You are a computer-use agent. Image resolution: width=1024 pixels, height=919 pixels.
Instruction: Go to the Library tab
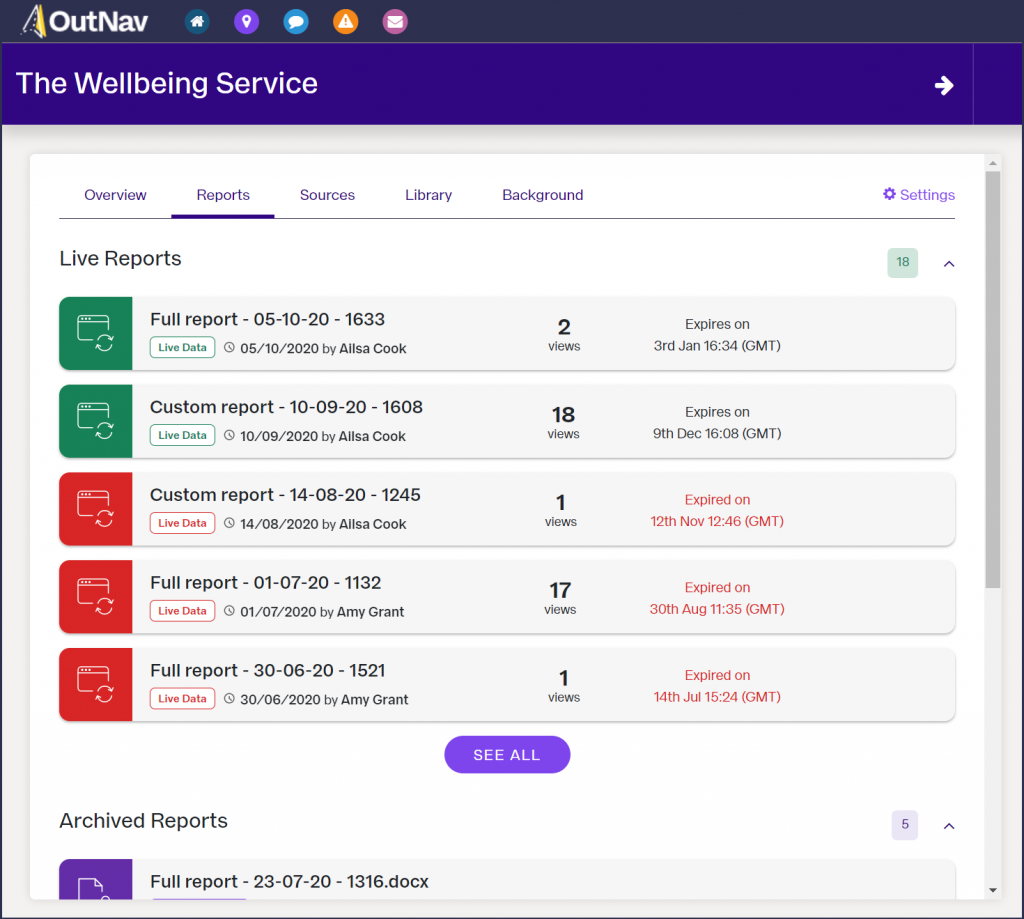pos(428,195)
